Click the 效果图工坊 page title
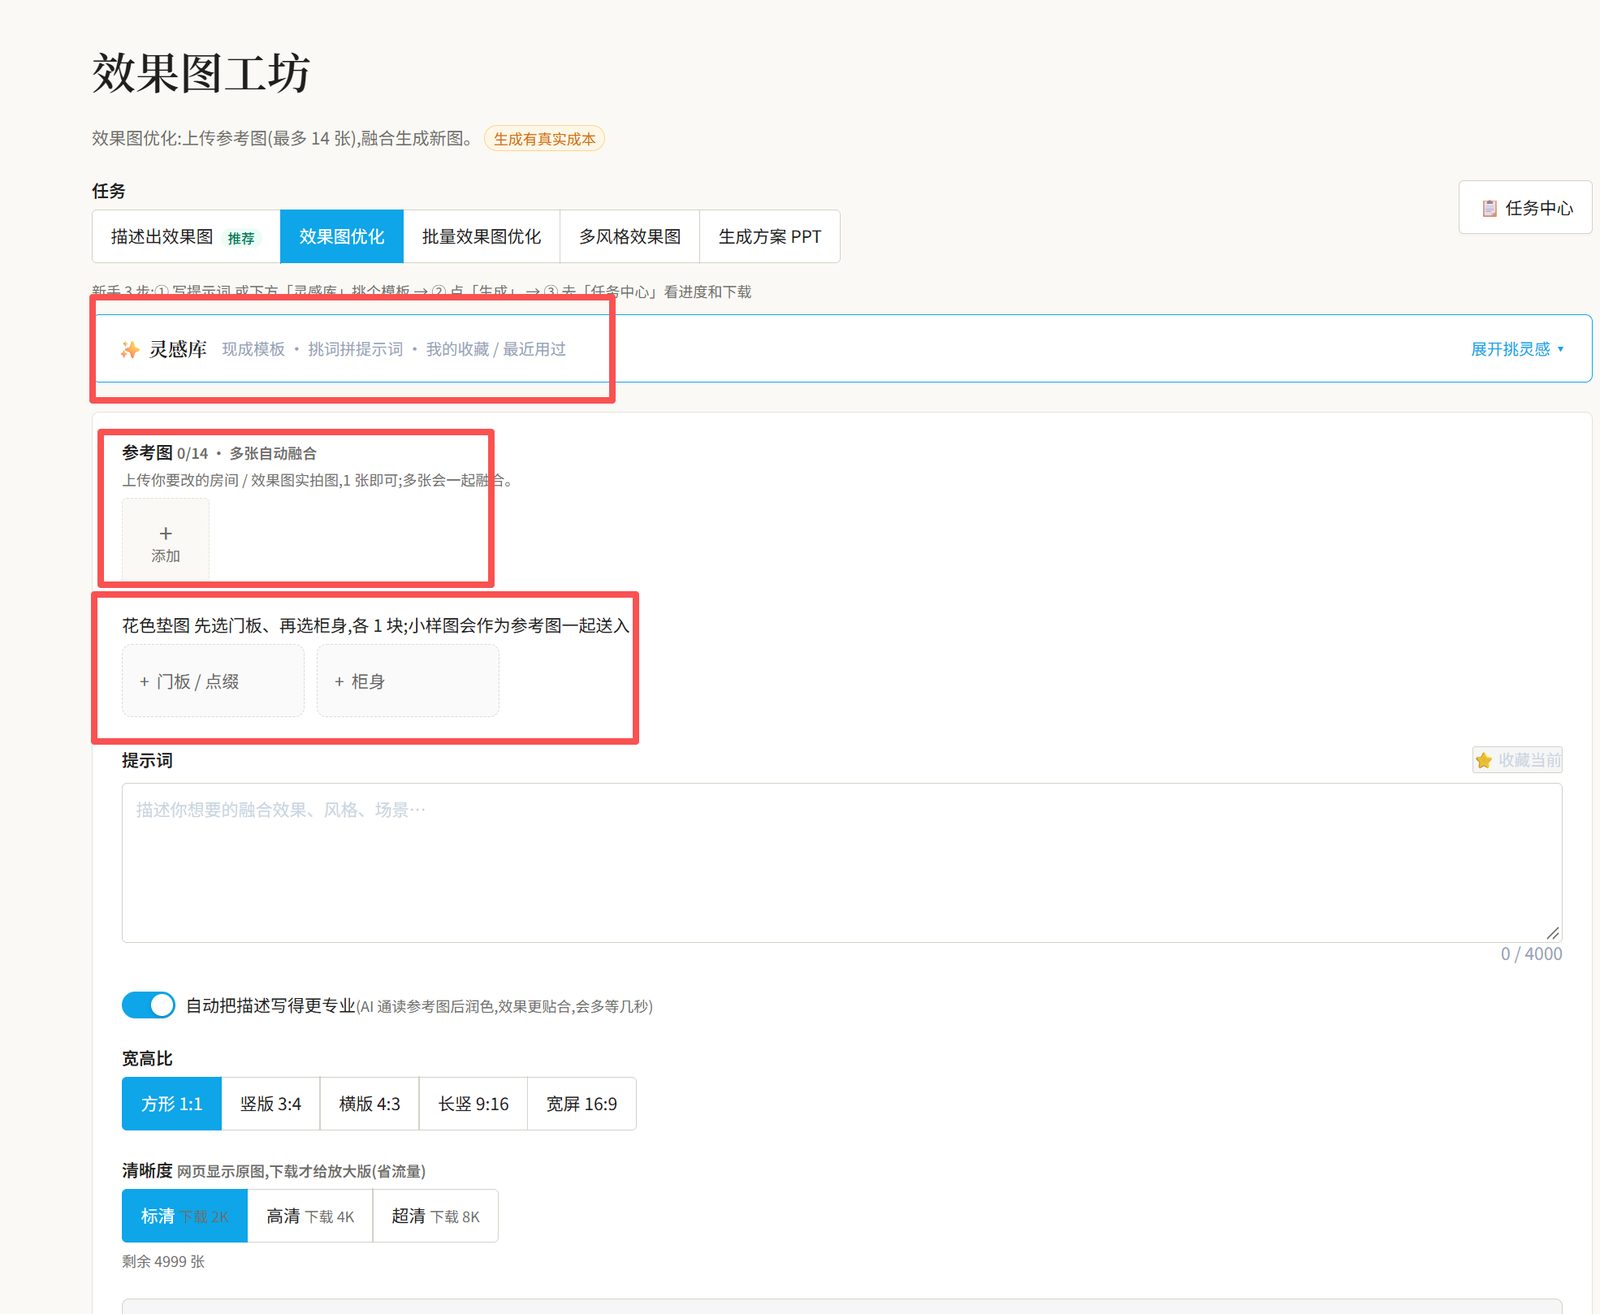This screenshot has width=1600, height=1314. 201,73
